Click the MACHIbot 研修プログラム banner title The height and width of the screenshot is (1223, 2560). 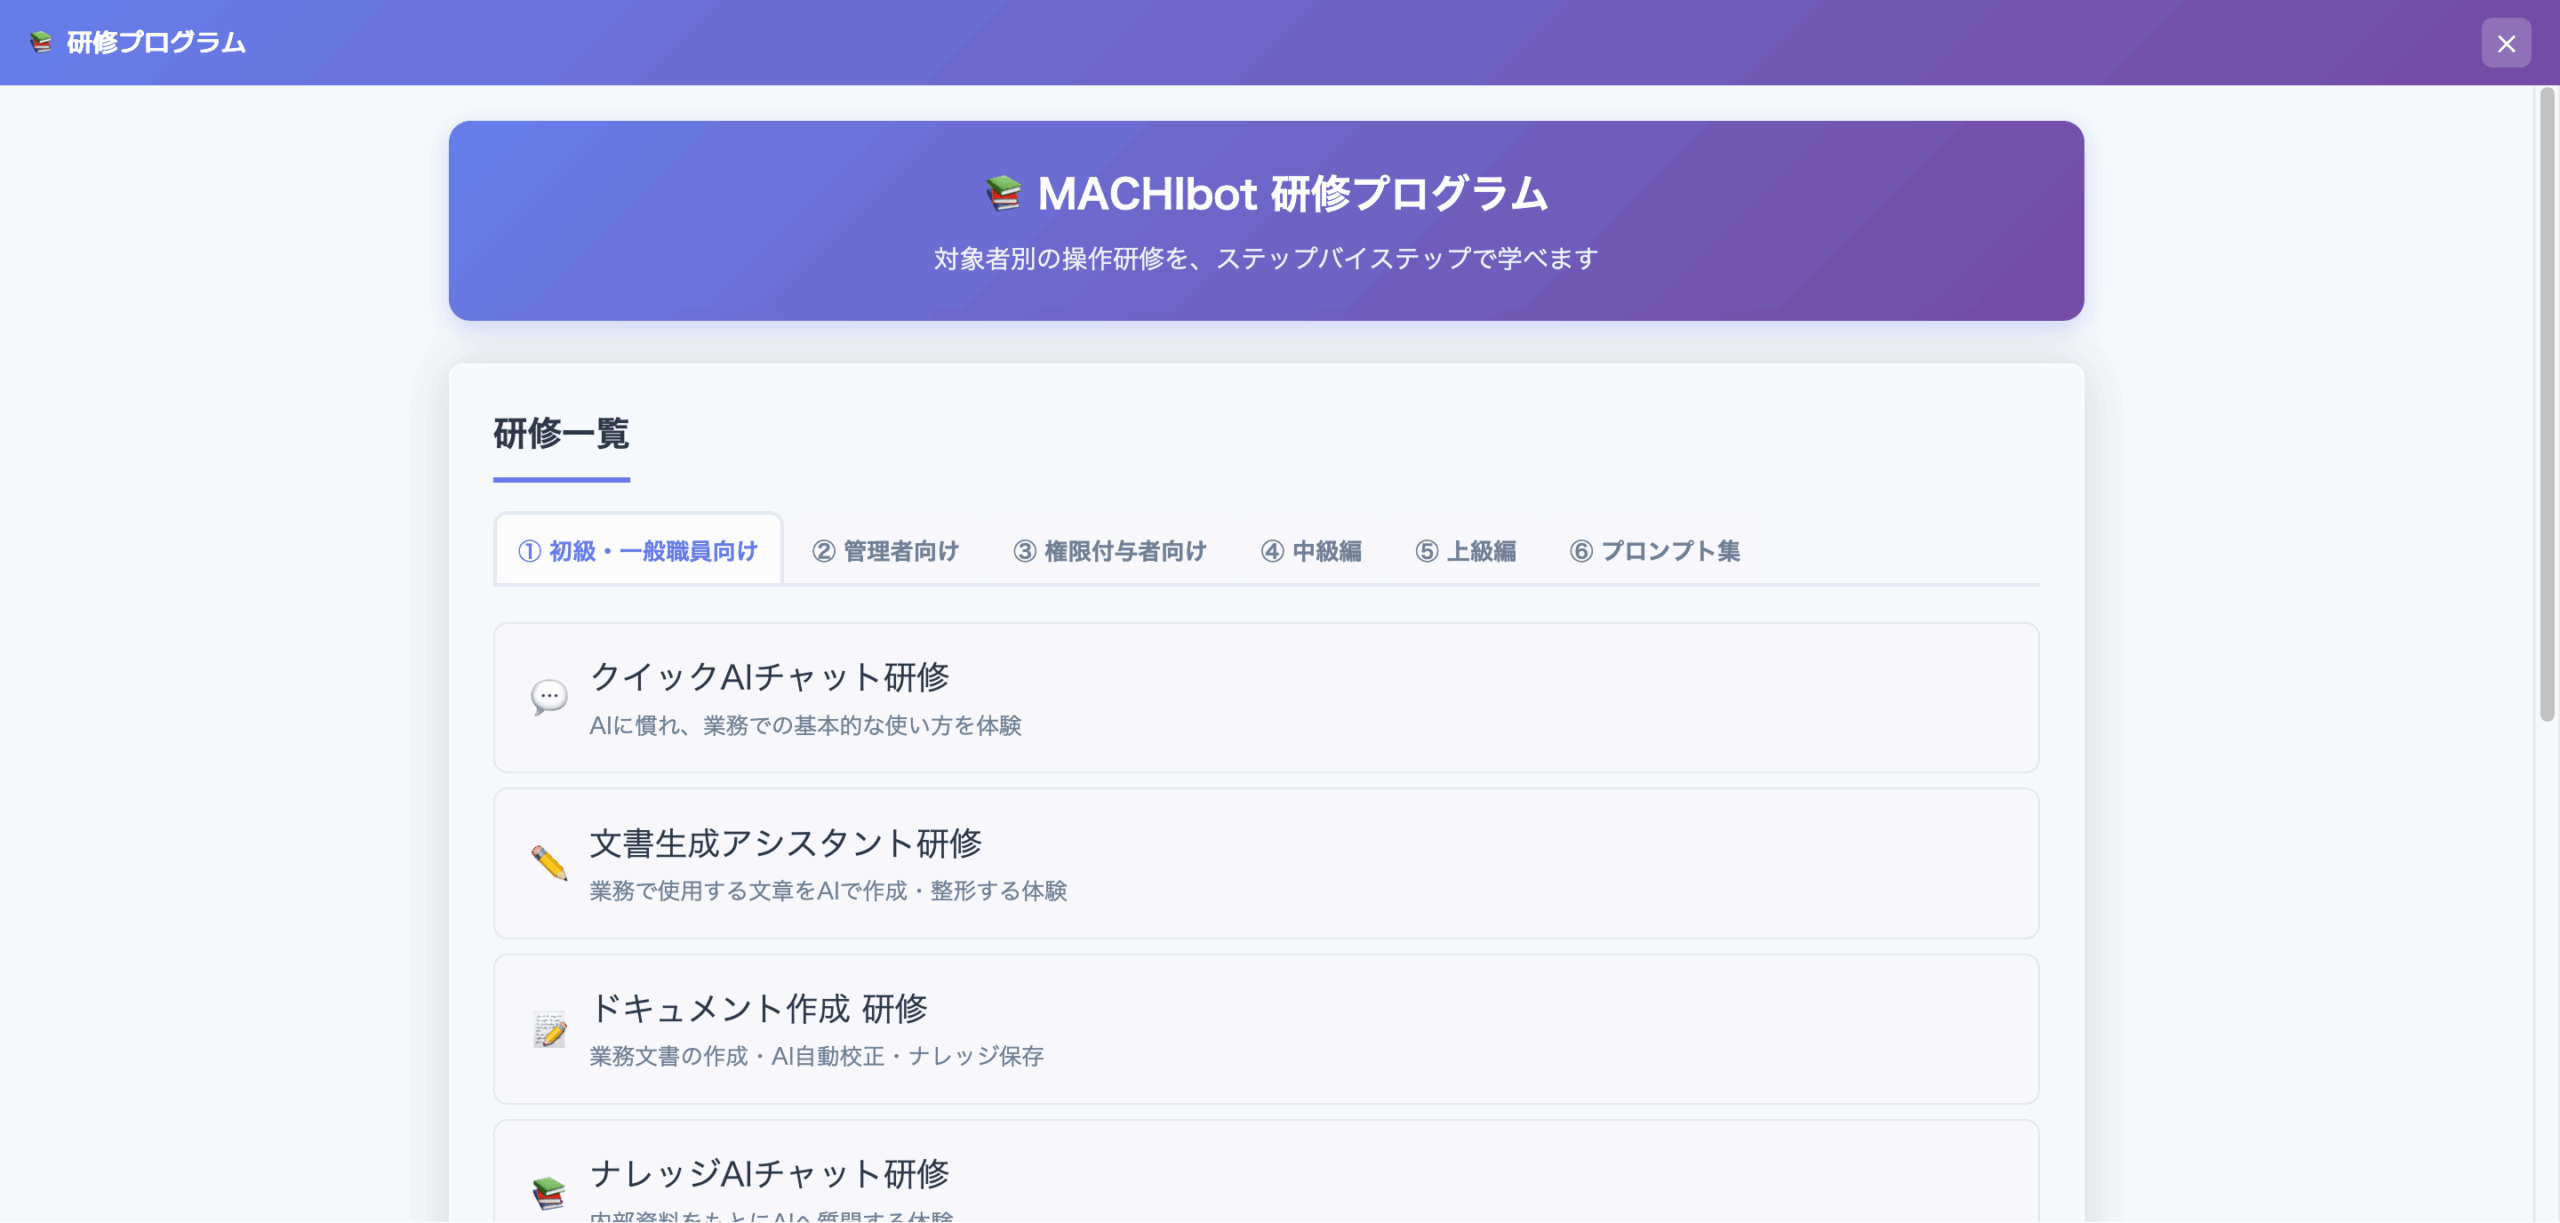(x=1292, y=194)
